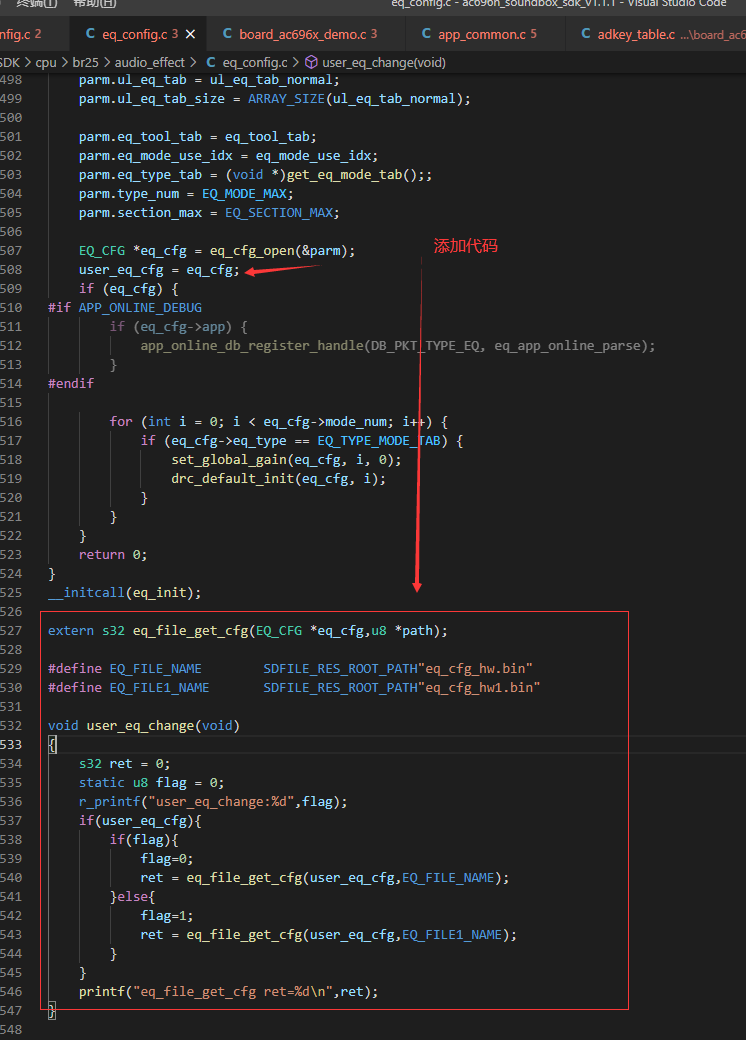Click 'user_eq_cfg = eq_cfg;' on line 508
Screen dimensions: 746x1040
coord(159,270)
